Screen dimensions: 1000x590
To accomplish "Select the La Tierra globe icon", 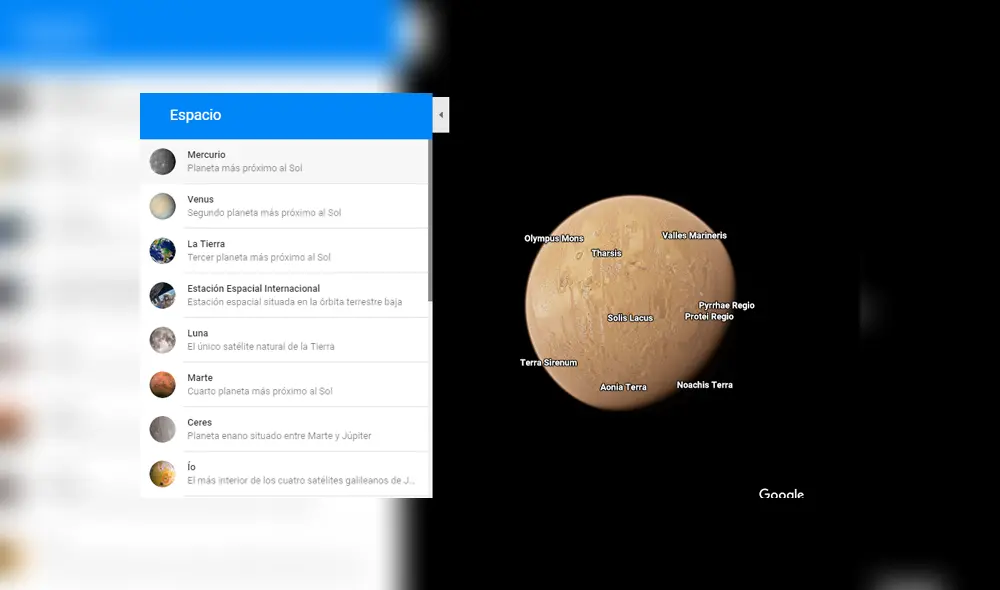I will (162, 250).
